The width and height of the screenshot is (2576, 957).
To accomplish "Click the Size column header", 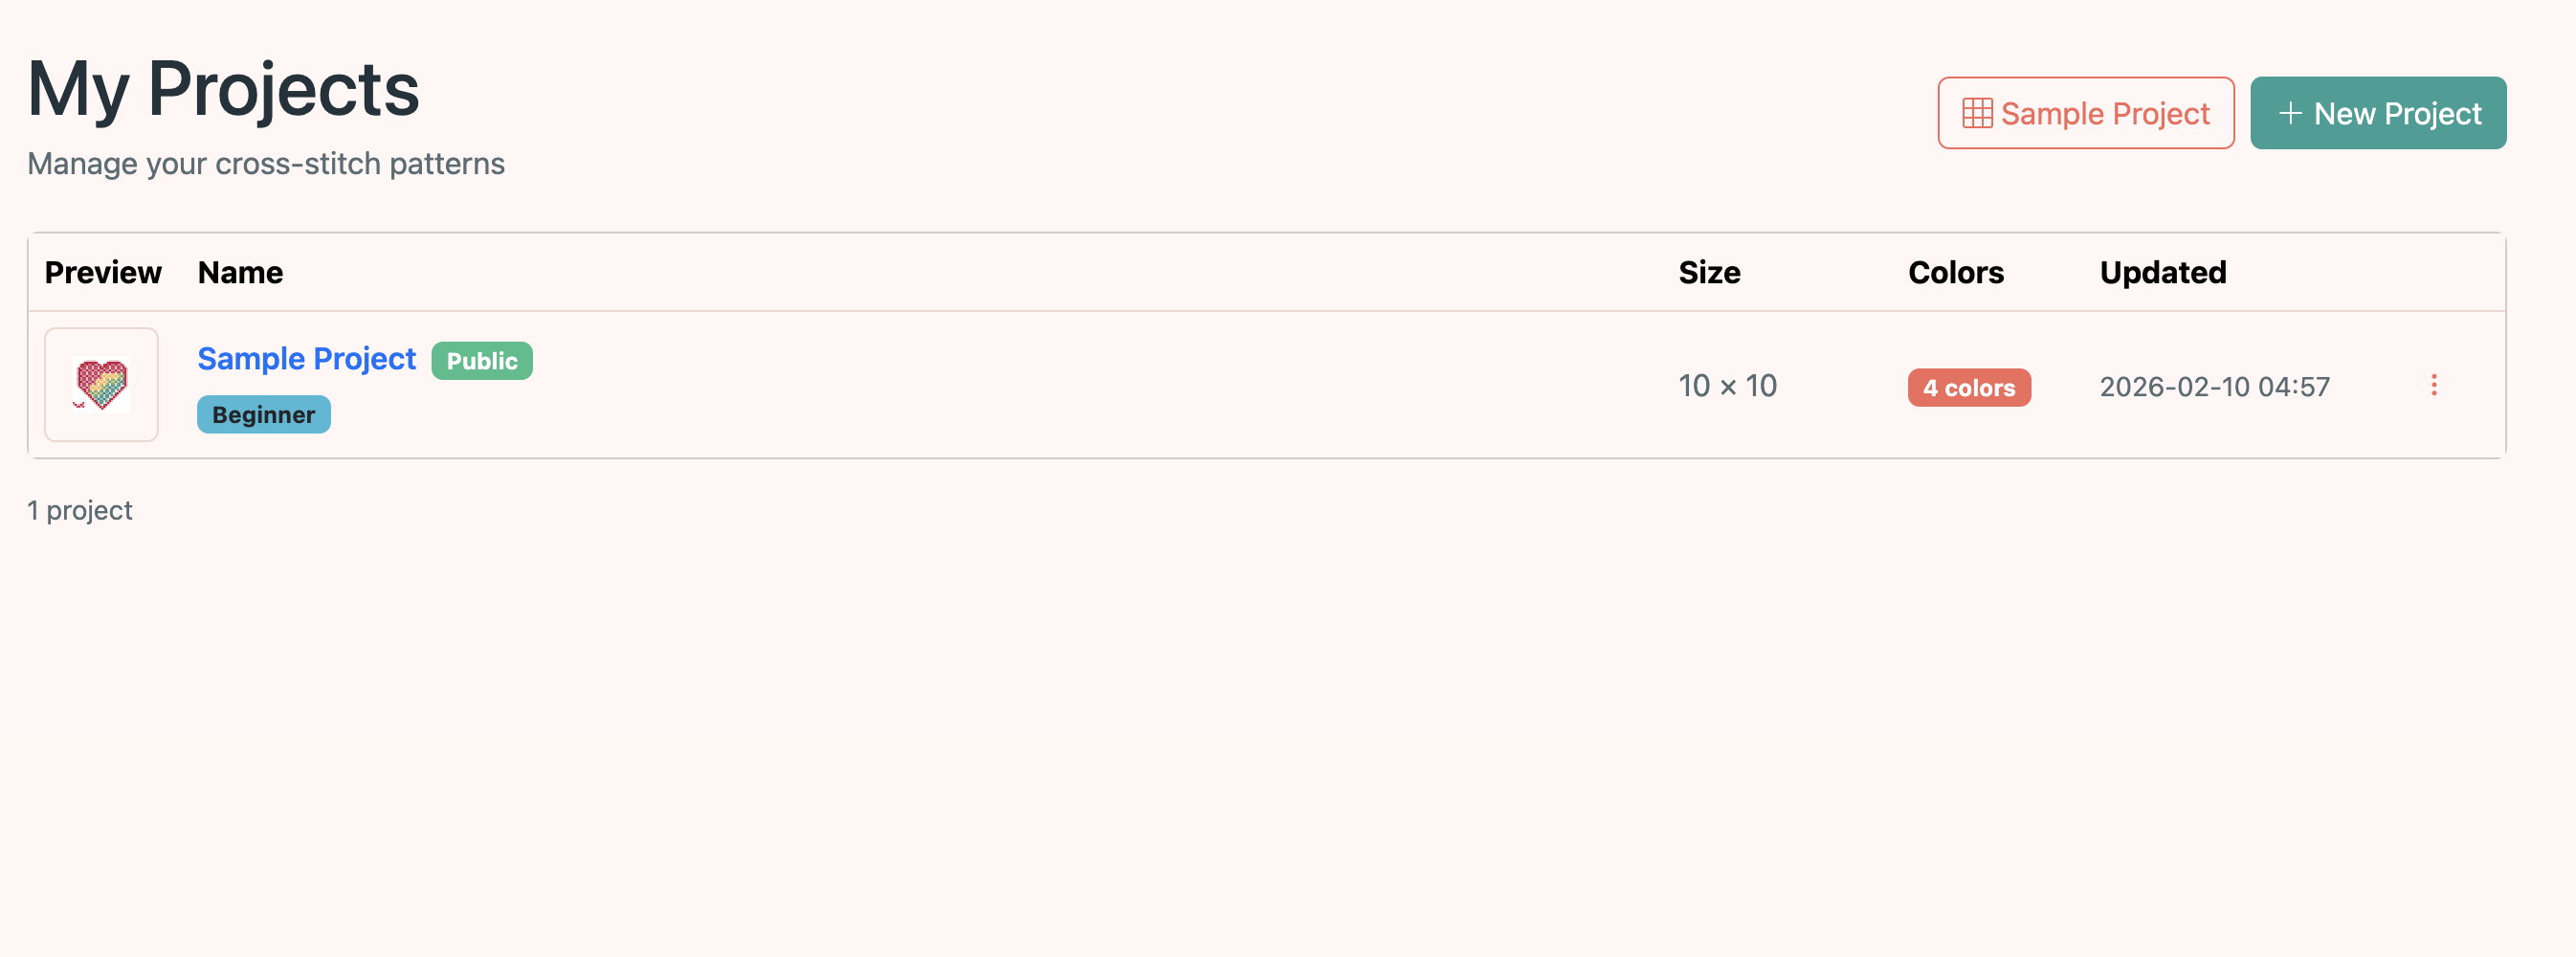I will [x=1709, y=271].
